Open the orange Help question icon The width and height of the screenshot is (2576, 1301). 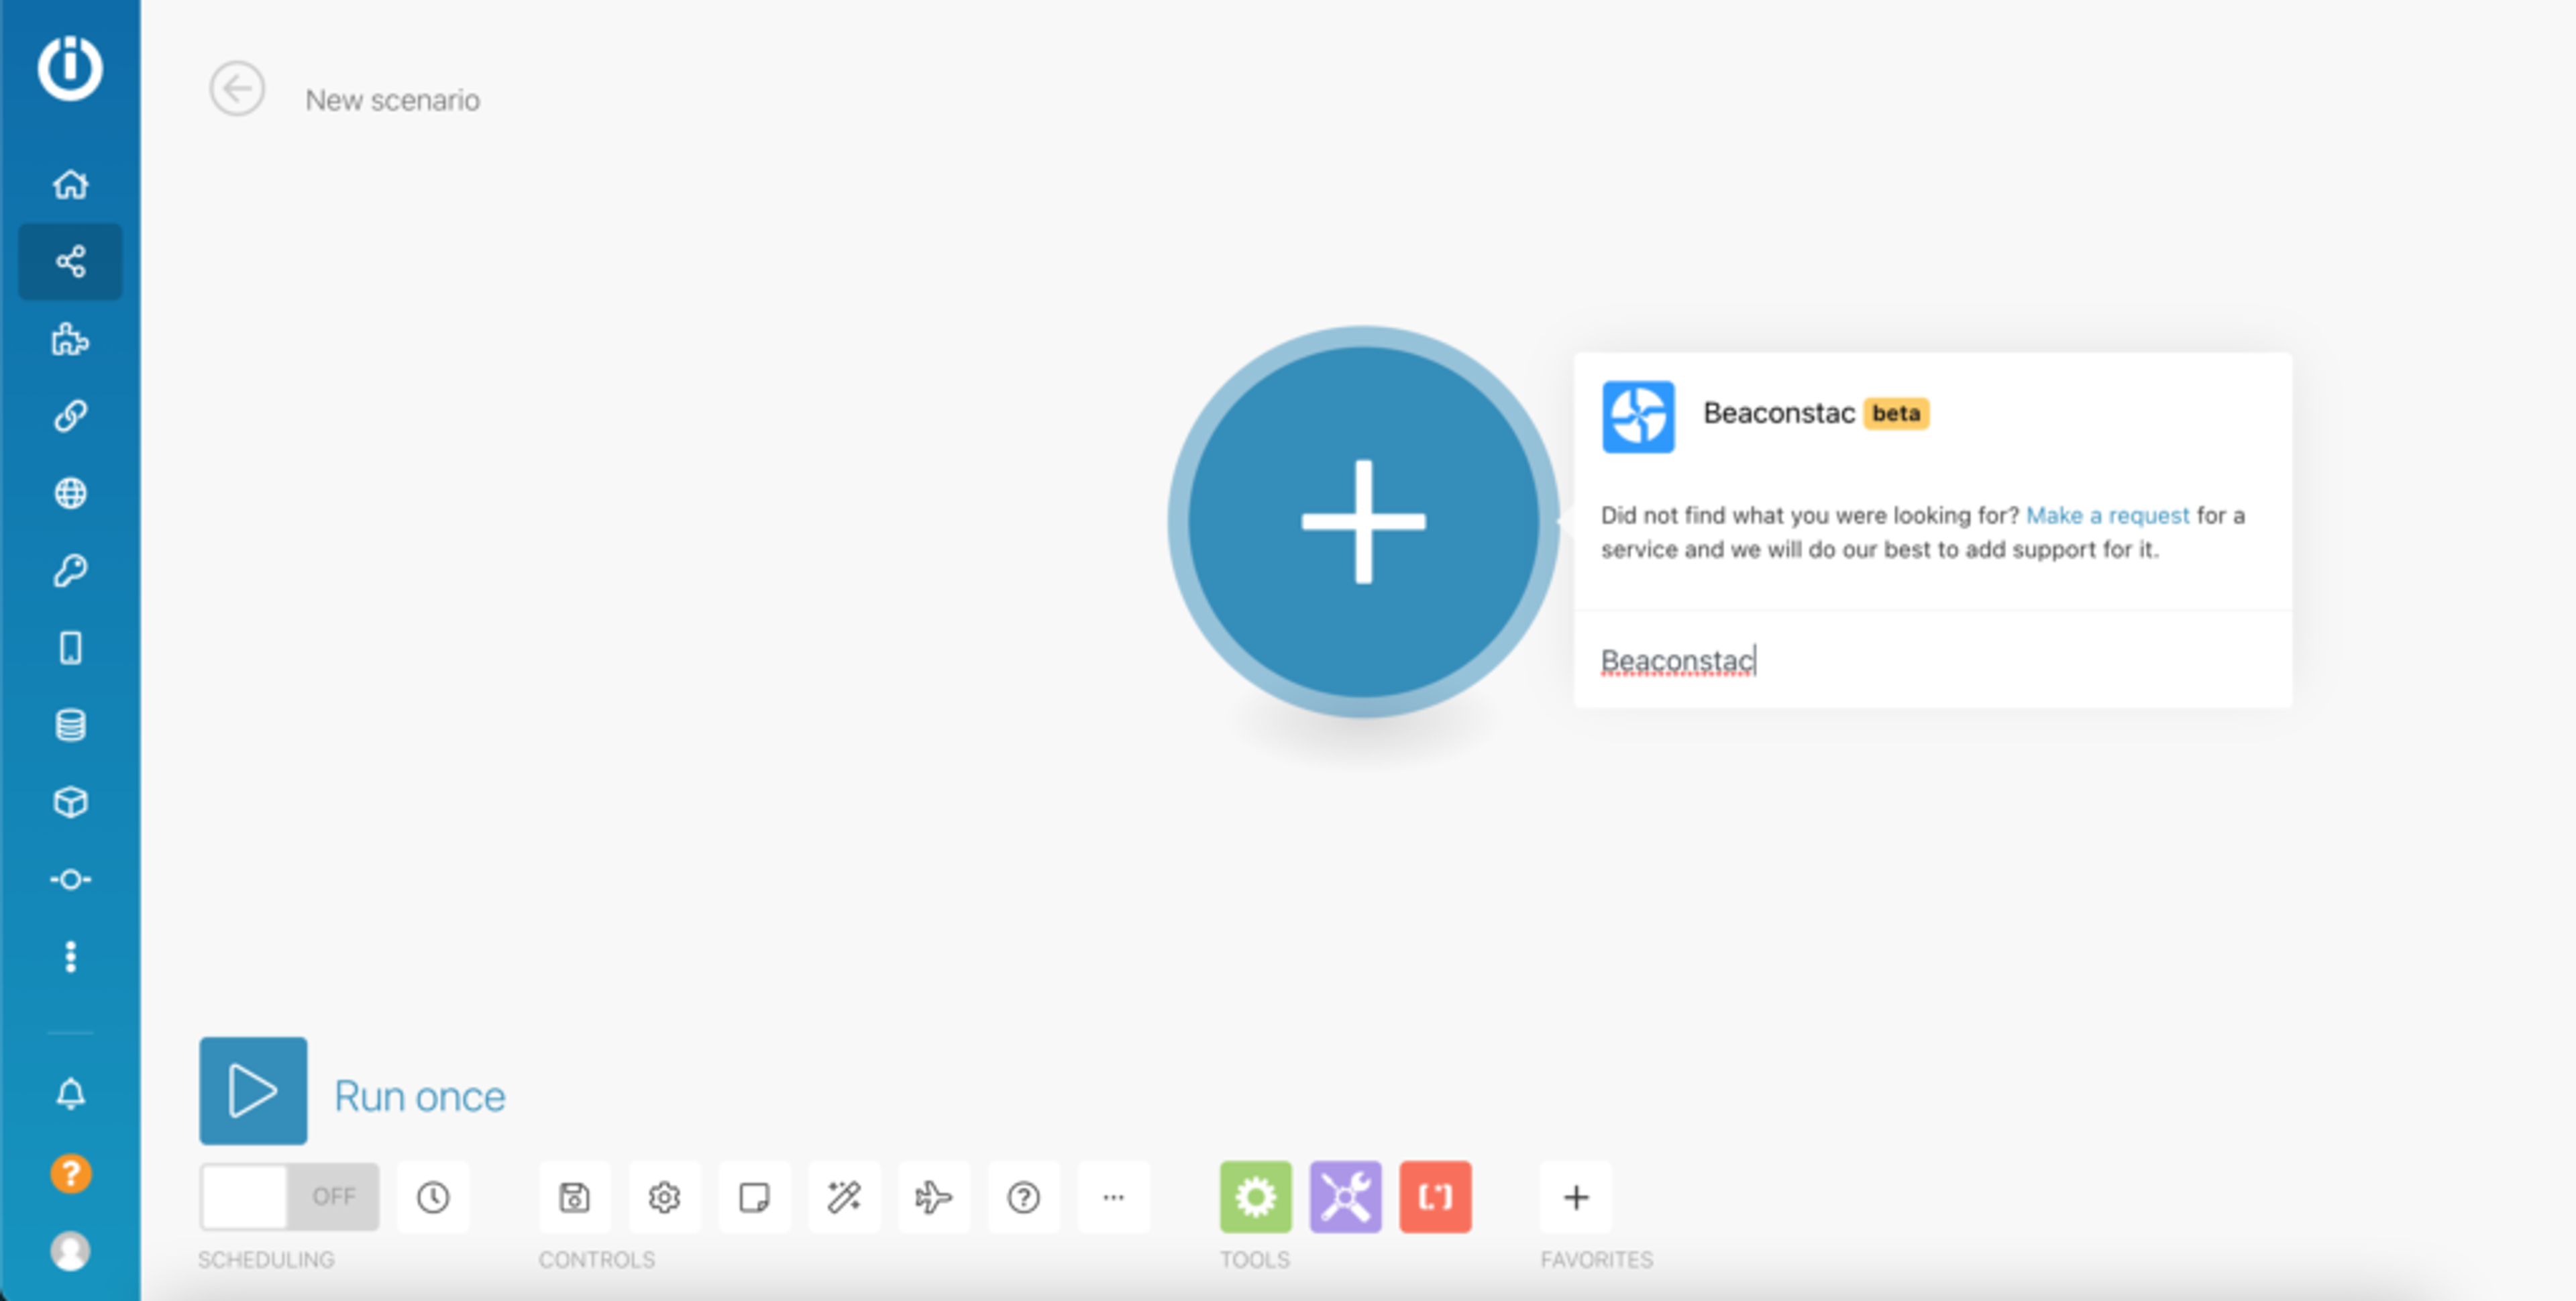(70, 1174)
